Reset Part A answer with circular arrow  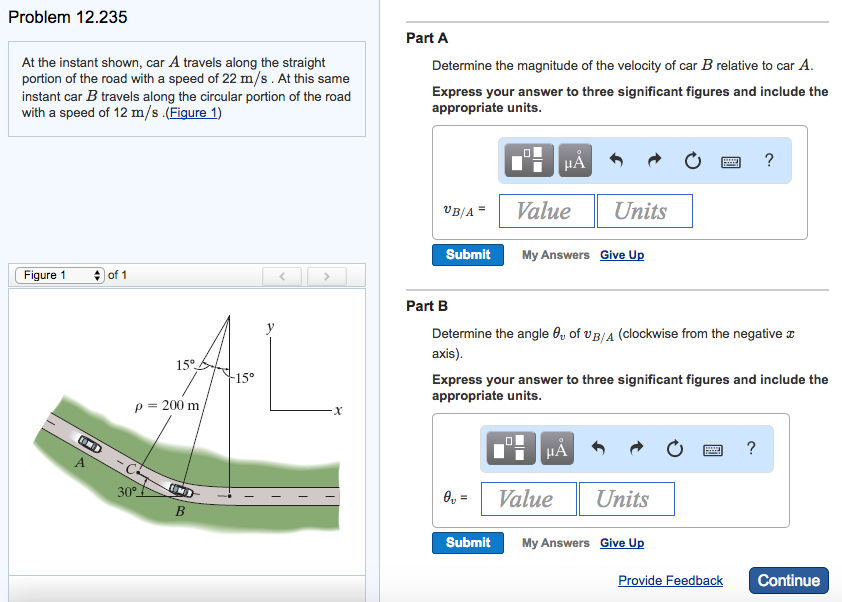pyautogui.click(x=692, y=160)
